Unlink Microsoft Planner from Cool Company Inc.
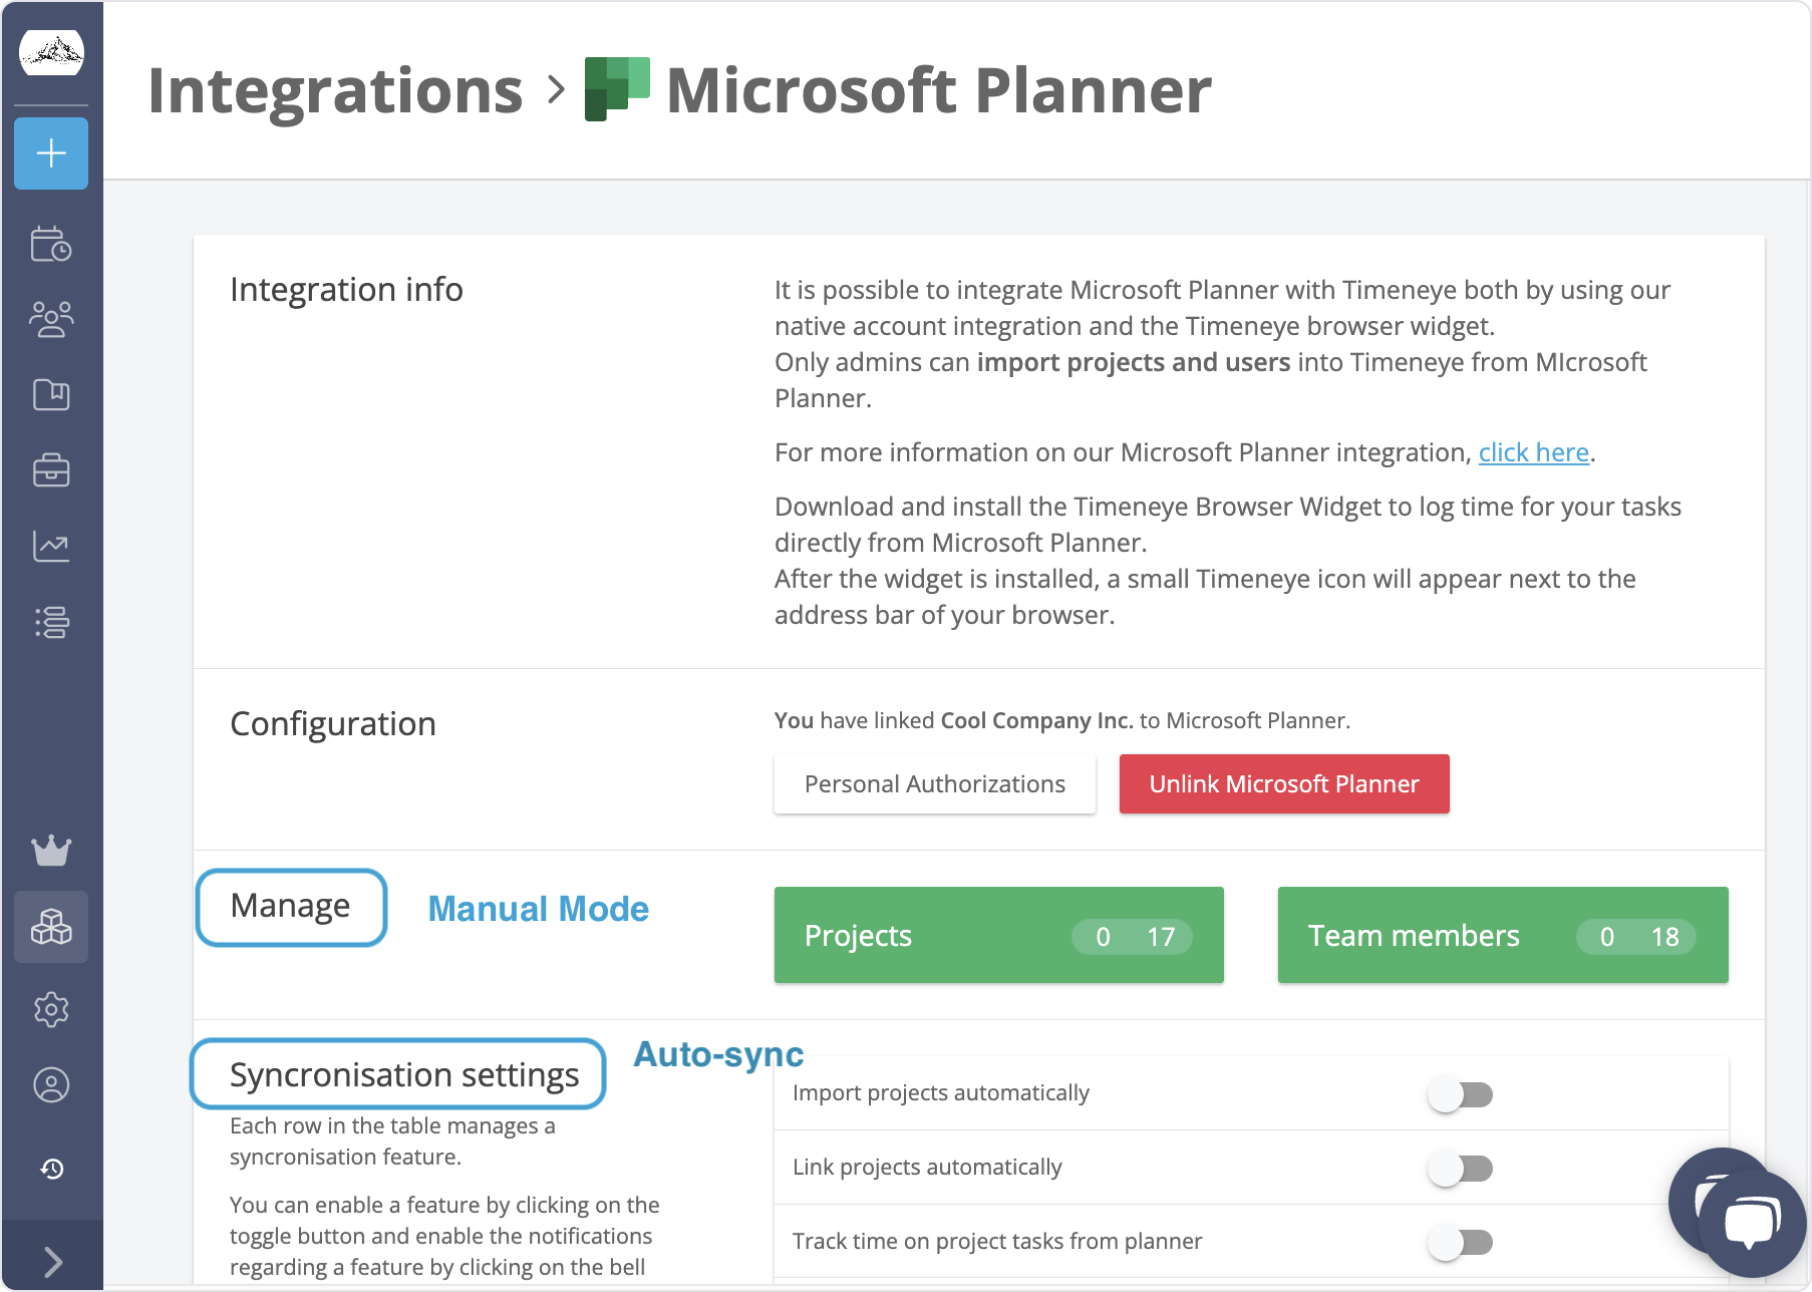 click(1283, 784)
